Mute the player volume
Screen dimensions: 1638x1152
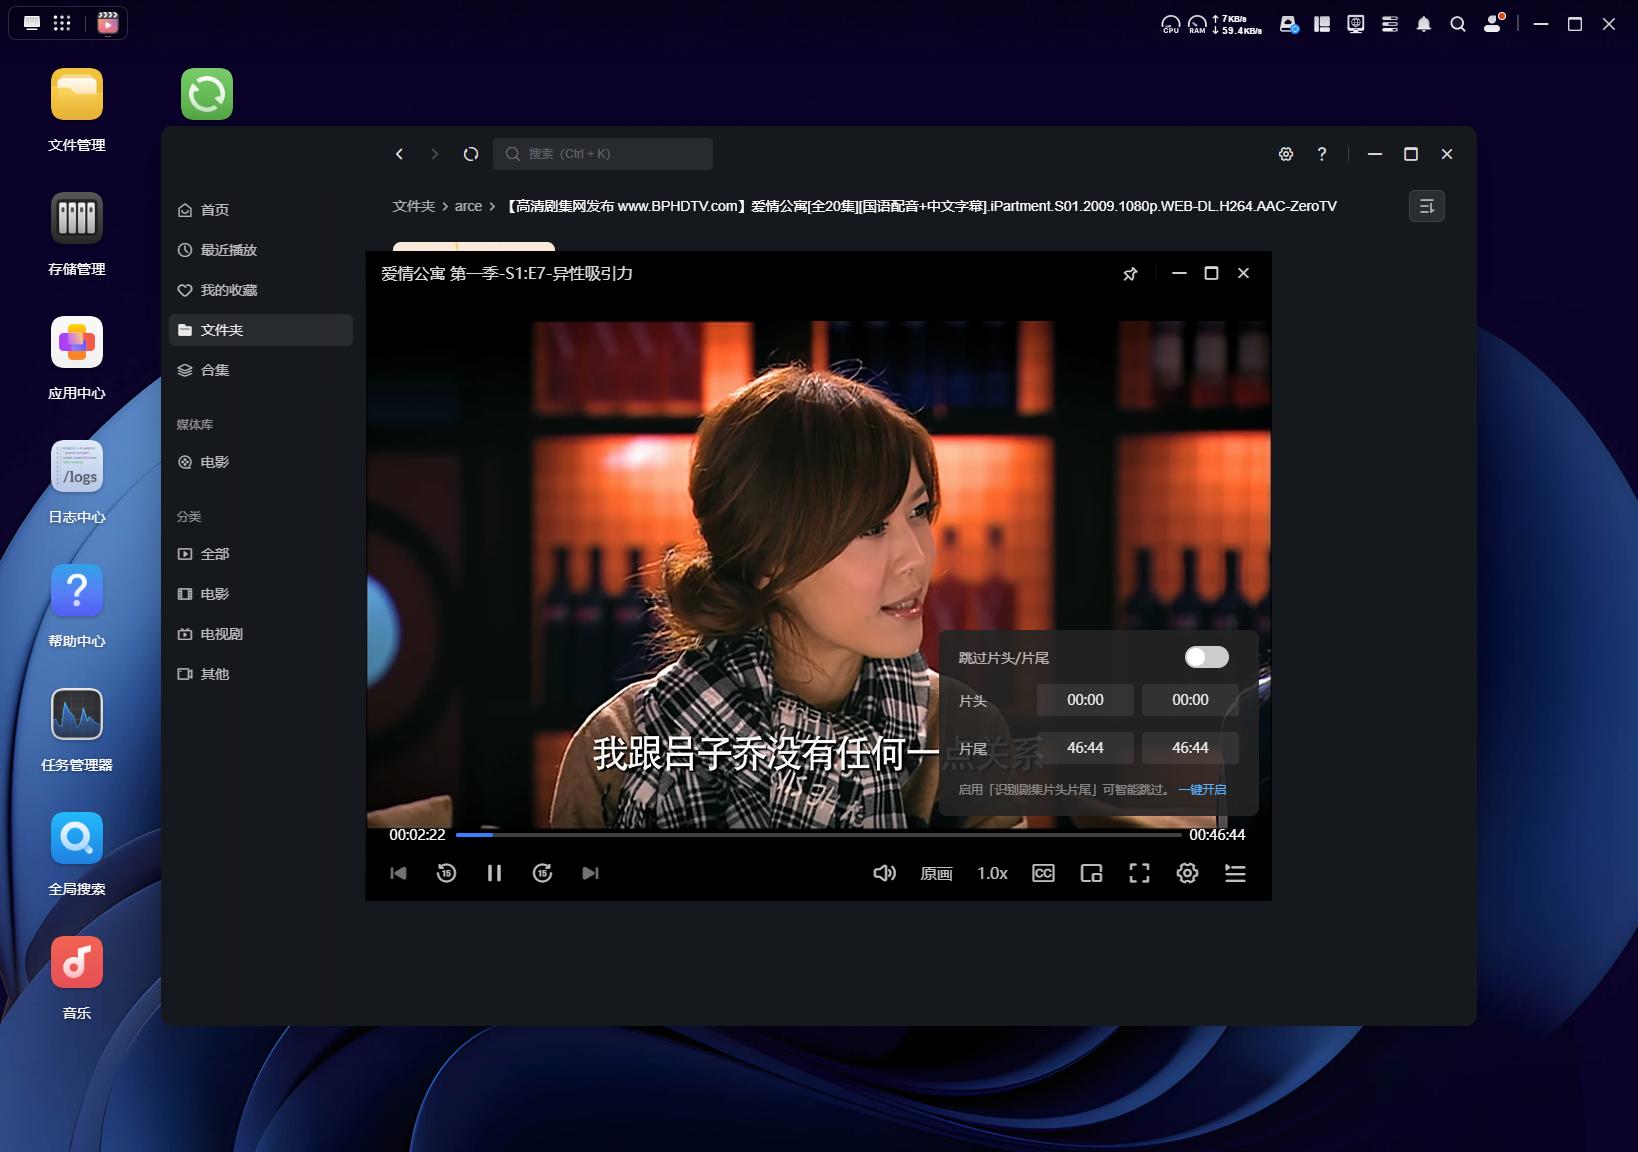click(884, 873)
